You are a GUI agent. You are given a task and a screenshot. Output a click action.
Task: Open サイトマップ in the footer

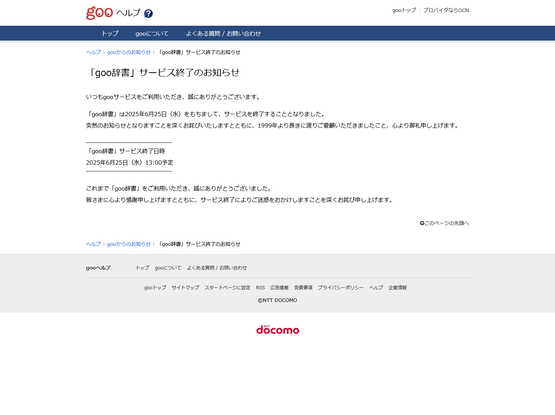point(185,288)
